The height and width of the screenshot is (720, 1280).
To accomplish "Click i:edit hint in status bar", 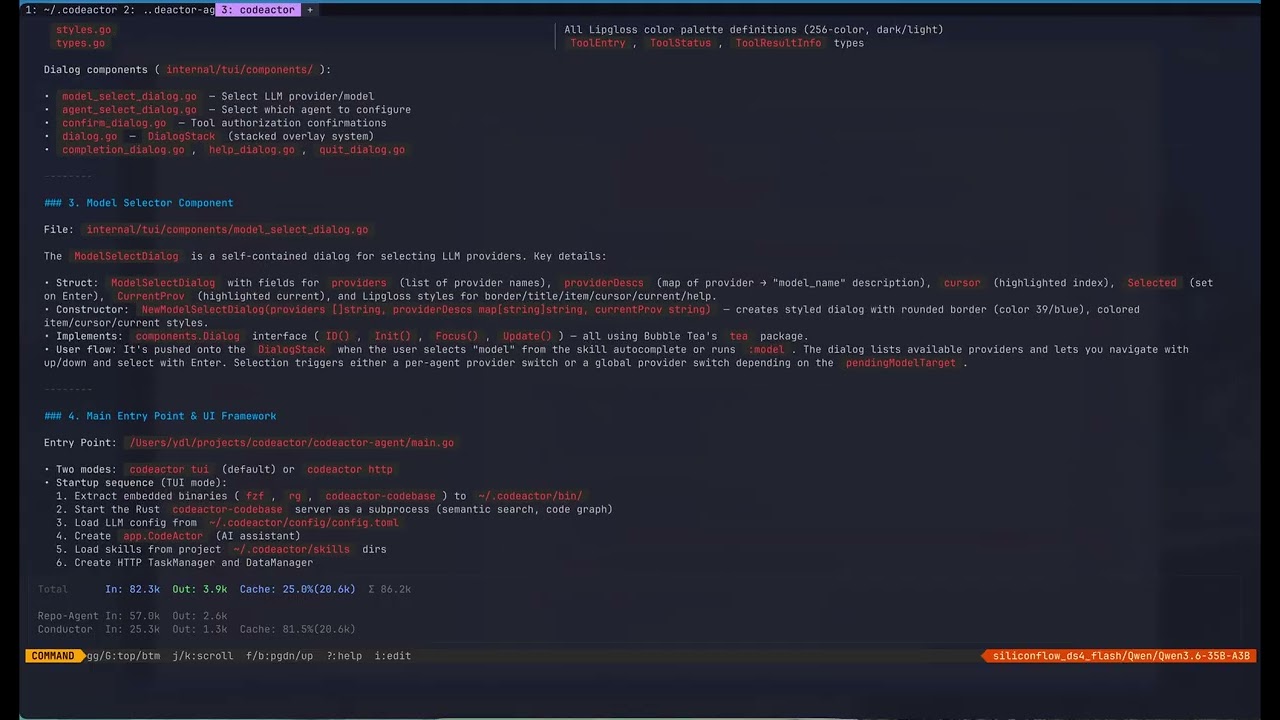I will tap(393, 656).
